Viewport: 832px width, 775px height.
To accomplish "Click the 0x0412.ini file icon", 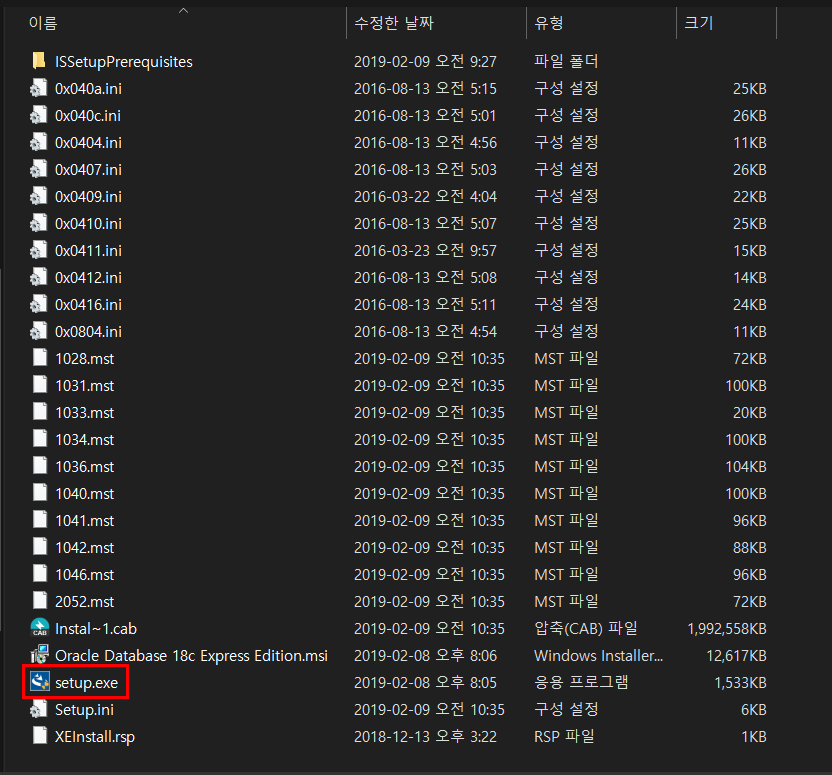I will coord(39,277).
